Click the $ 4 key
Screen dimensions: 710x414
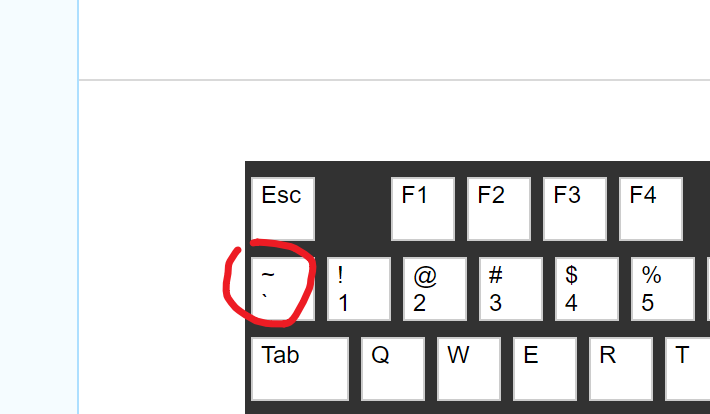[x=587, y=289]
